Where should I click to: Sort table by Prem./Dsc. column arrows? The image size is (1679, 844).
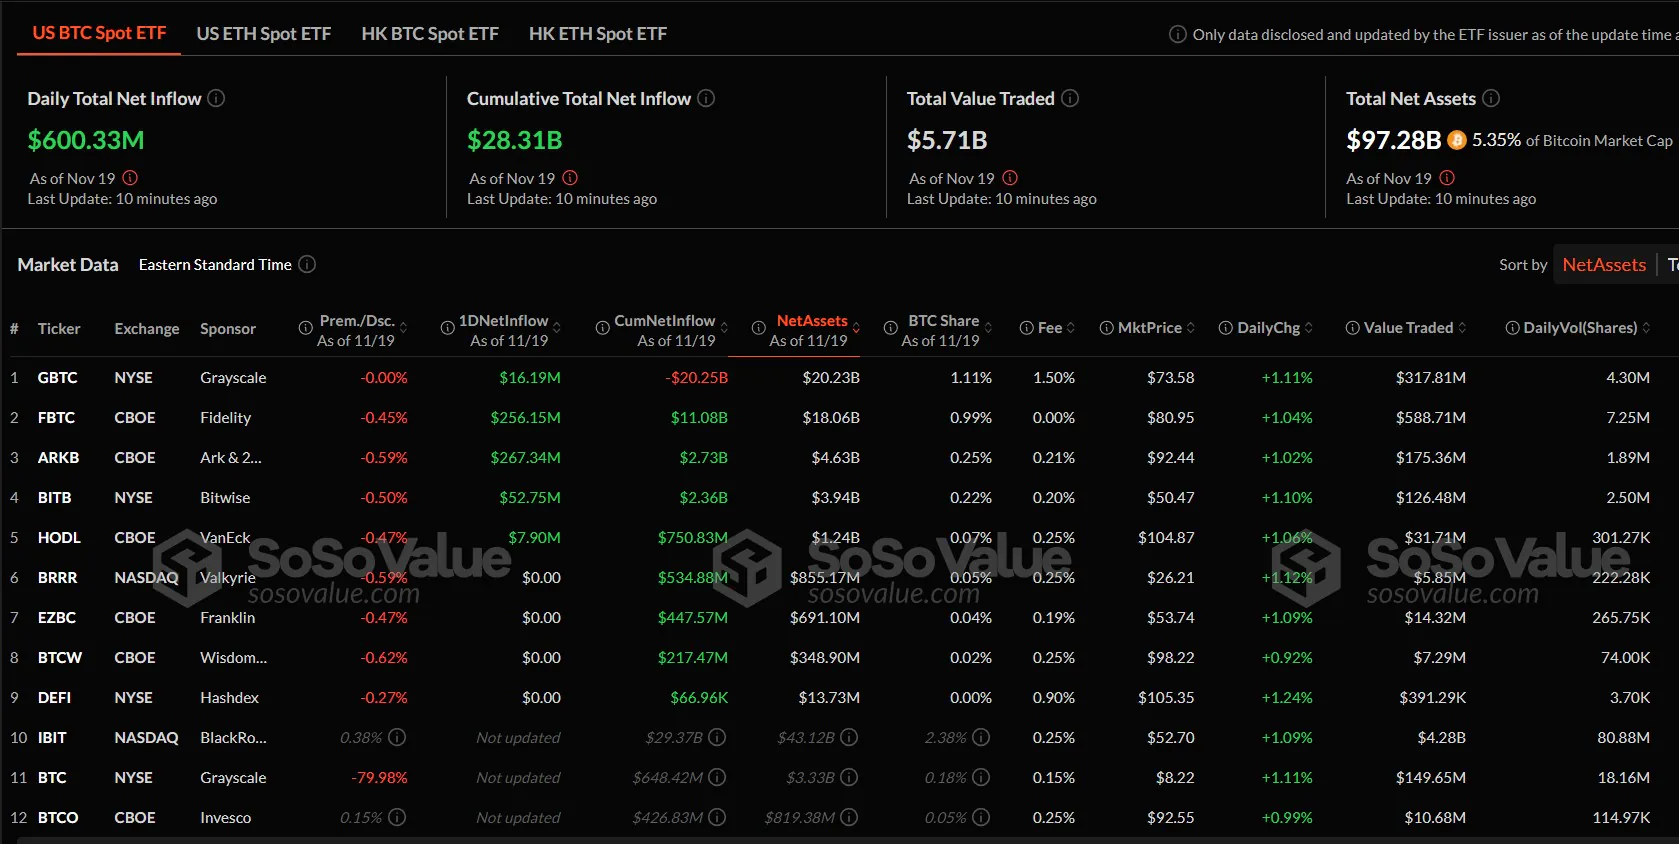(403, 328)
